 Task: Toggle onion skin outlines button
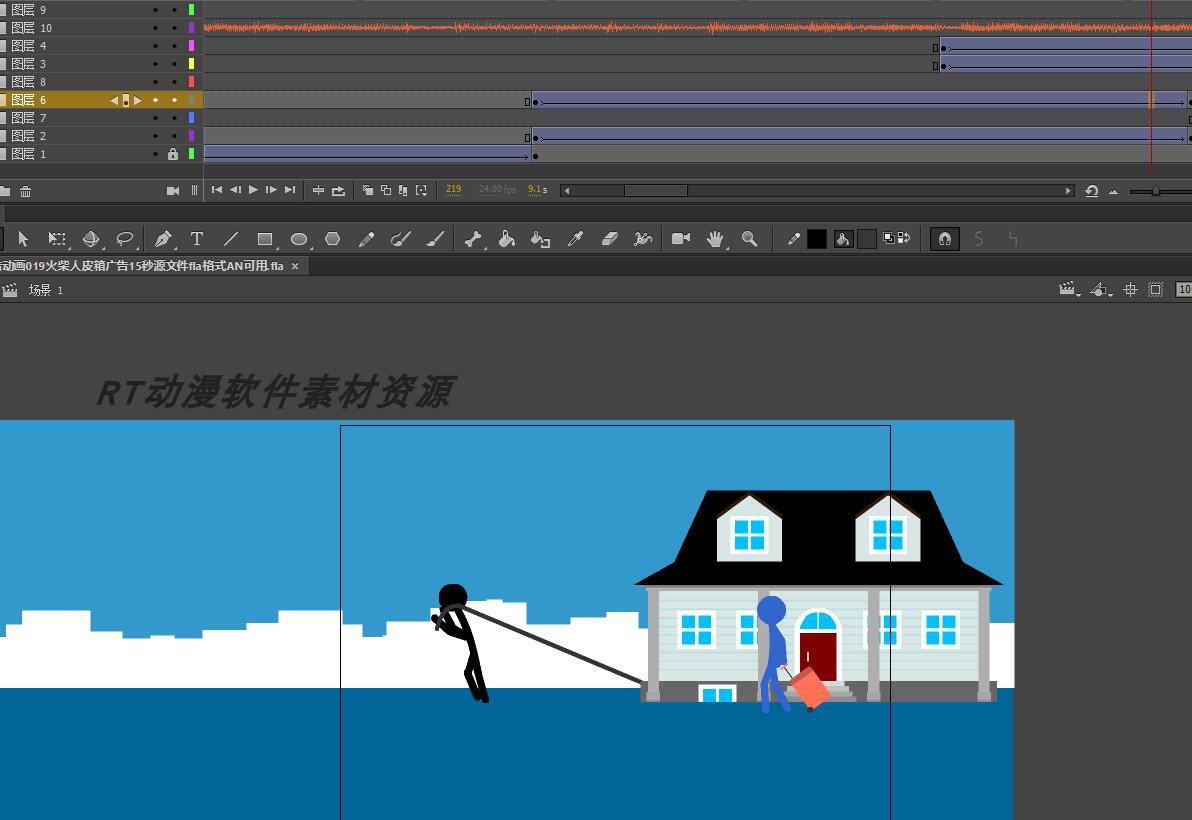(385, 191)
